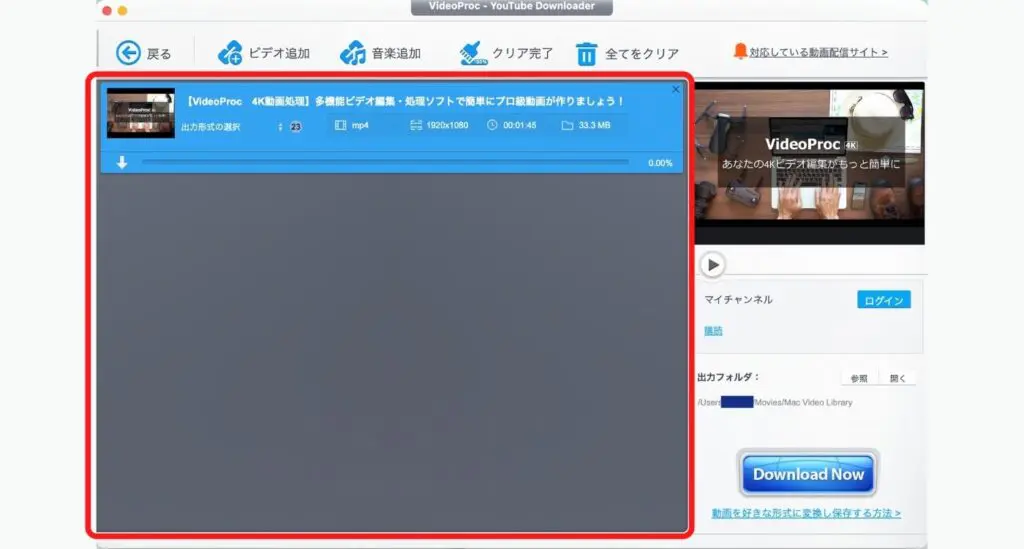Click the download arrow icon on item
Image resolution: width=1024 pixels, height=549 pixels.
122,163
